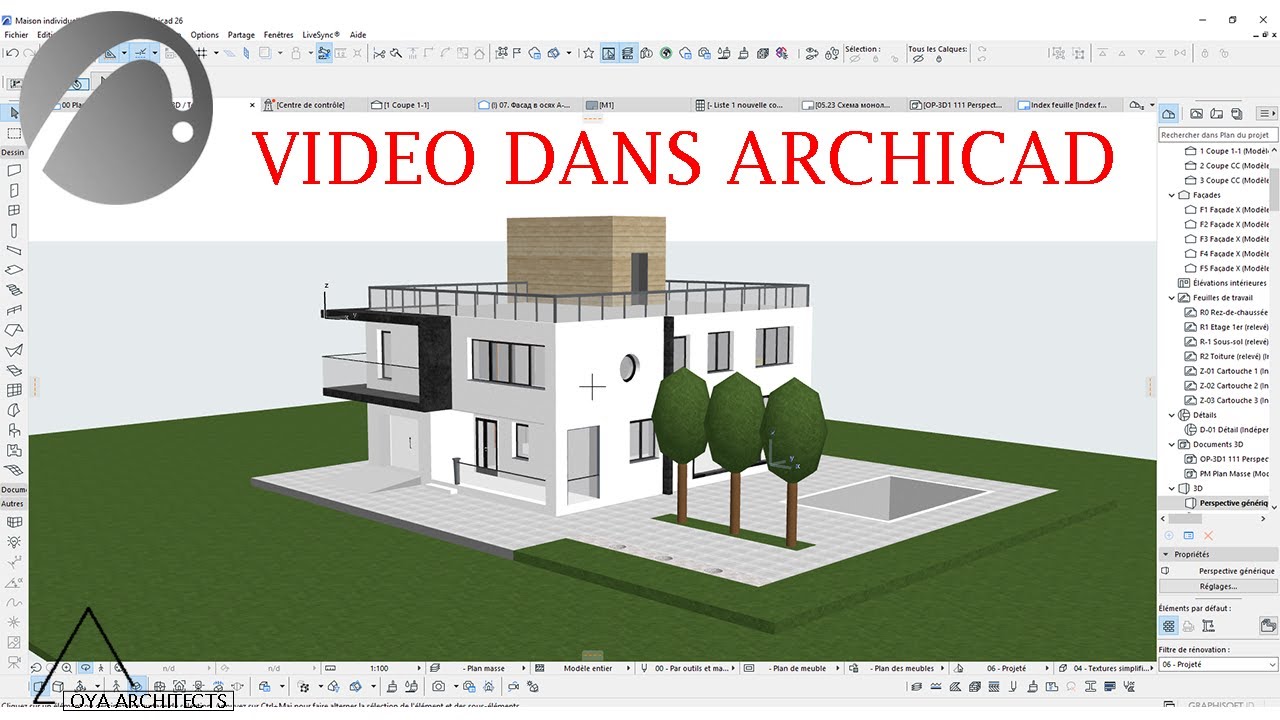Select the Marquee tool in toolbox
The width and height of the screenshot is (1280, 720).
tap(14, 133)
